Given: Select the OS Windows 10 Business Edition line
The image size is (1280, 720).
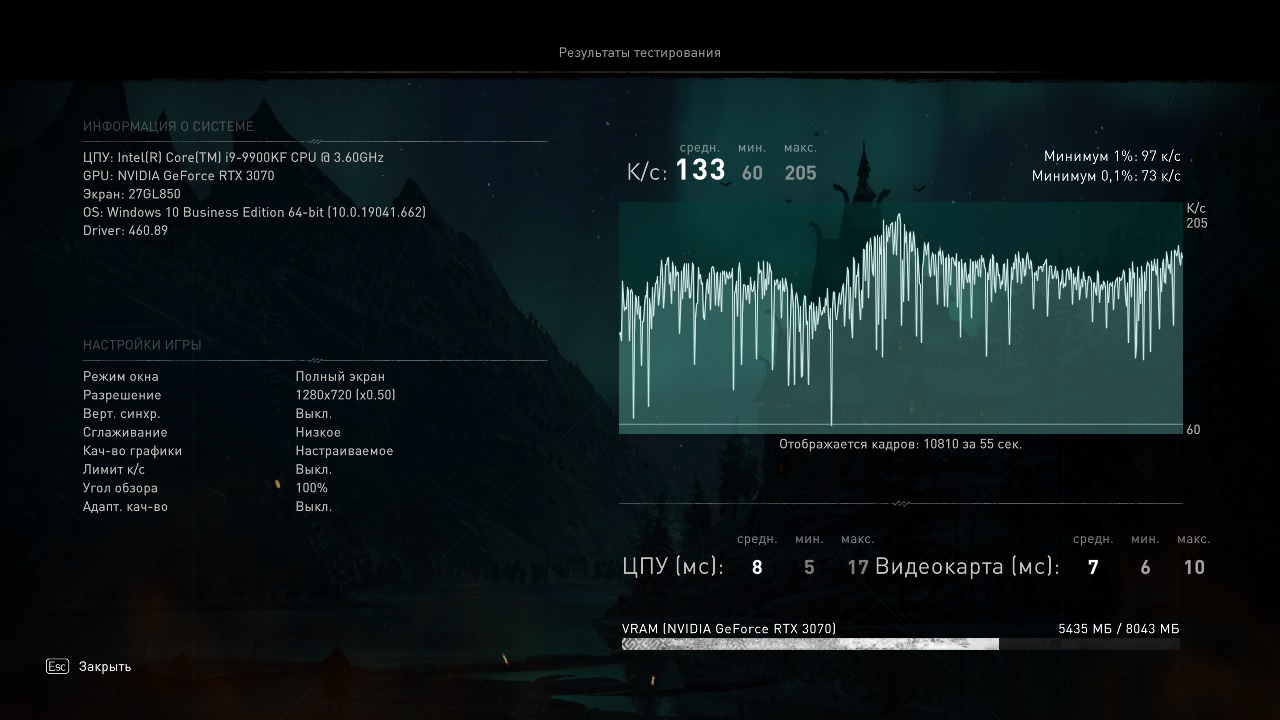Looking at the screenshot, I should [254, 212].
